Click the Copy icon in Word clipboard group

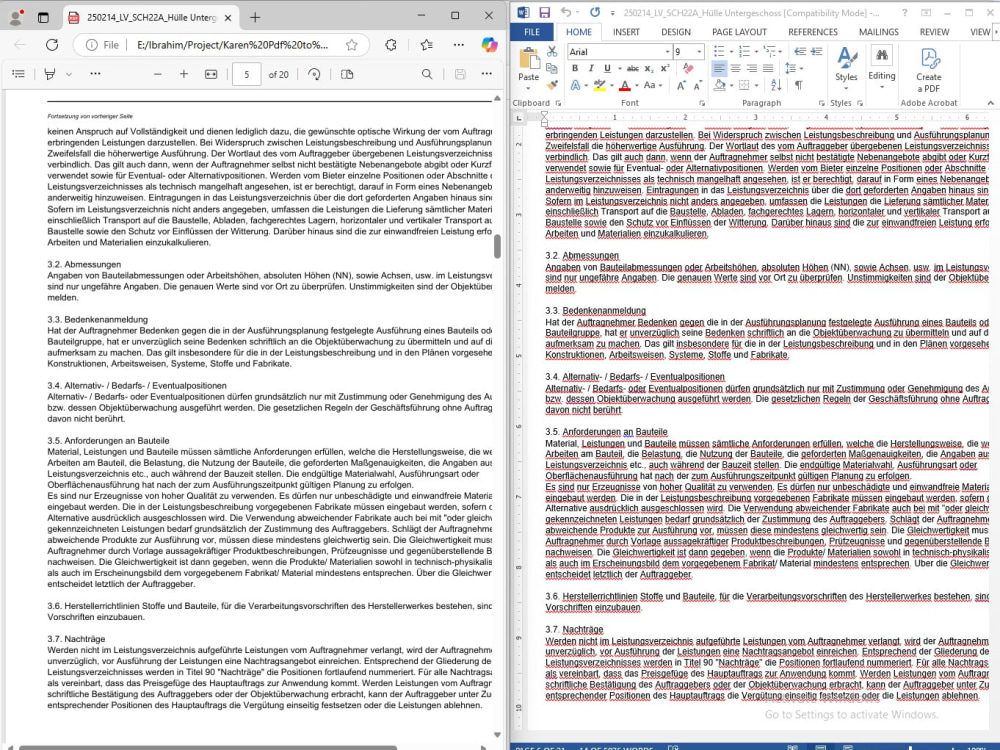[x=552, y=68]
